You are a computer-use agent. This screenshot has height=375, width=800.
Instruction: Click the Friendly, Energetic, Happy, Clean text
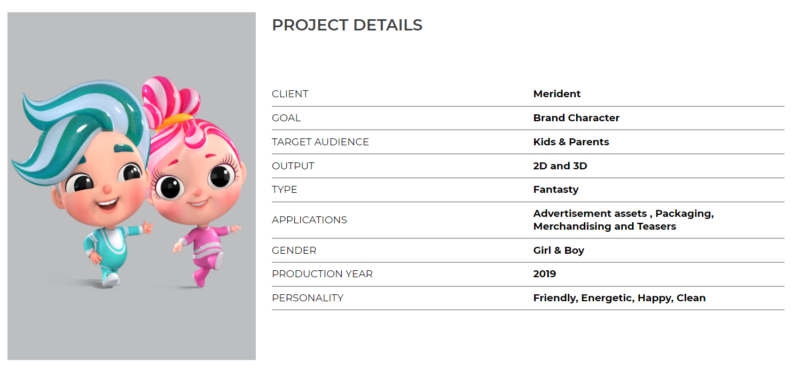(619, 298)
